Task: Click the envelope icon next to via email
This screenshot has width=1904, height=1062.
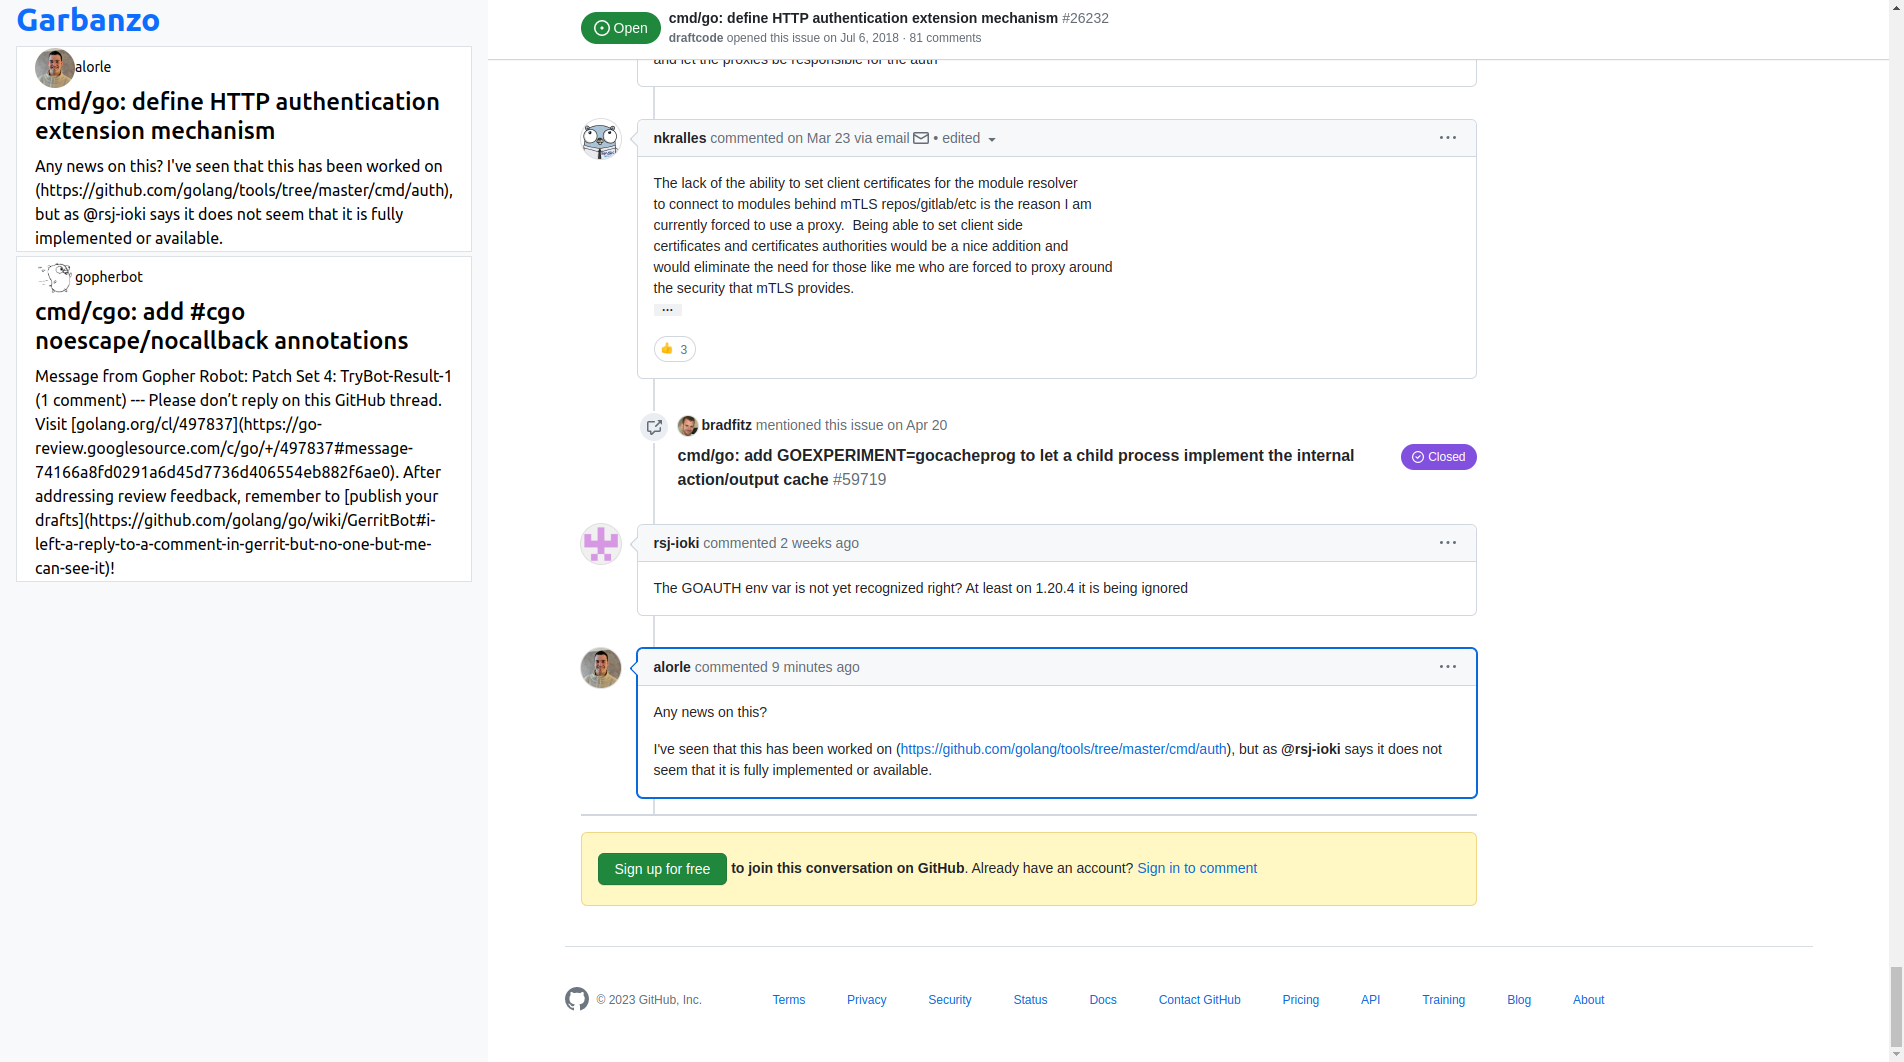Action: coord(921,138)
